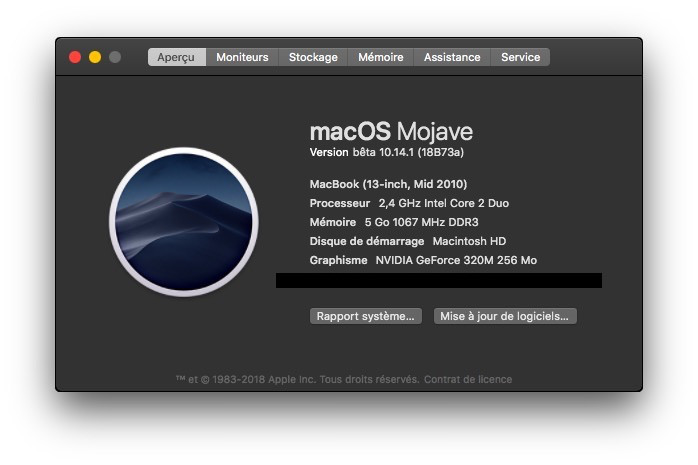Close the window with red button
Image resolution: width=698 pixels, height=465 pixels.
[75, 57]
